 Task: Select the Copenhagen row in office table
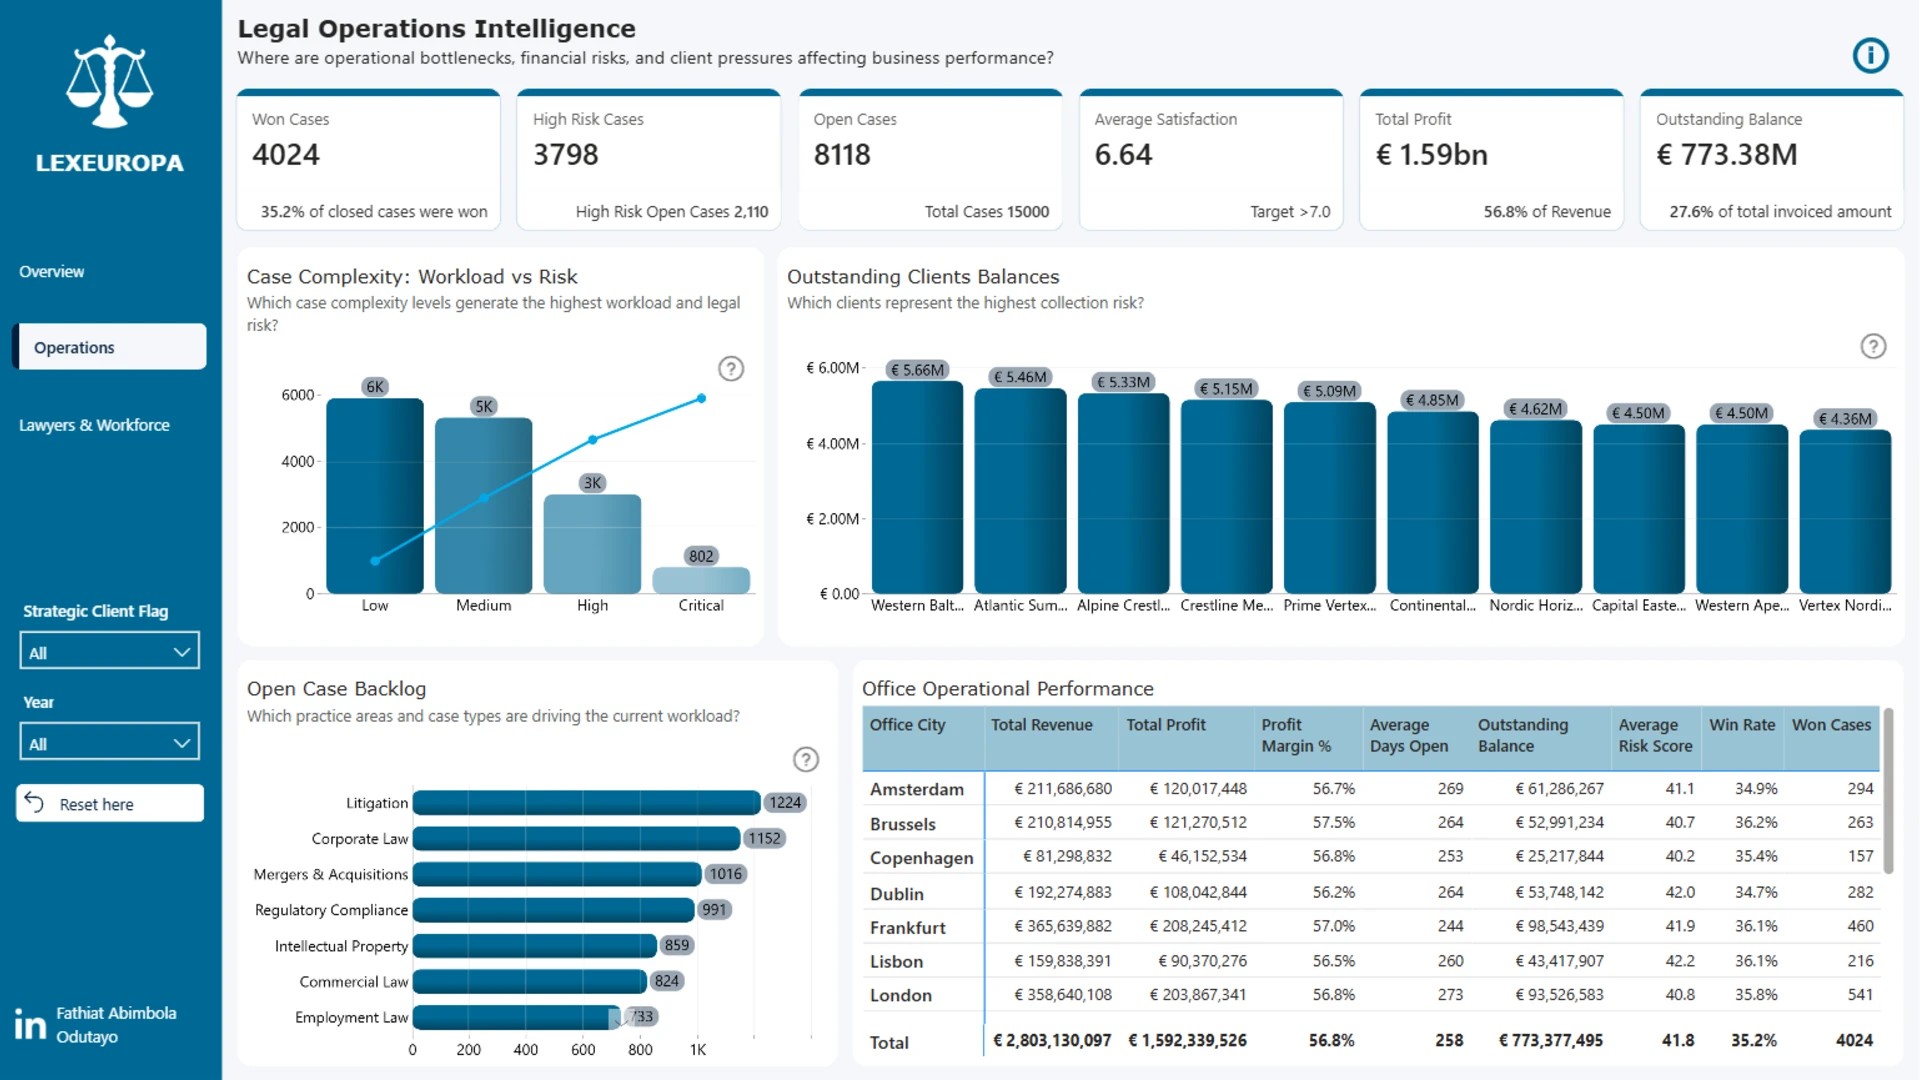click(x=1371, y=857)
